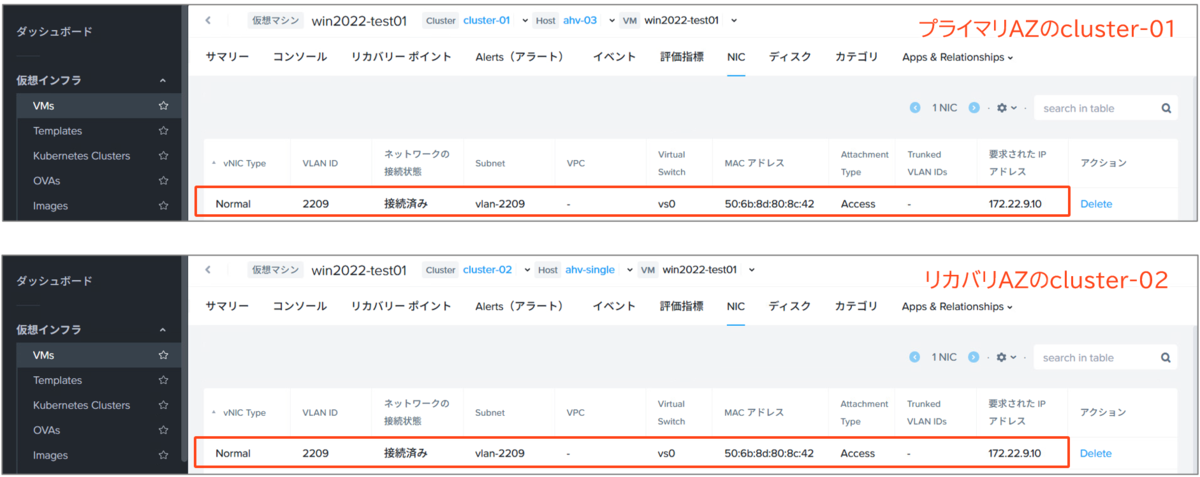Click MAC address cell in cluster-01 table
1200x477 pixels.
(769, 204)
